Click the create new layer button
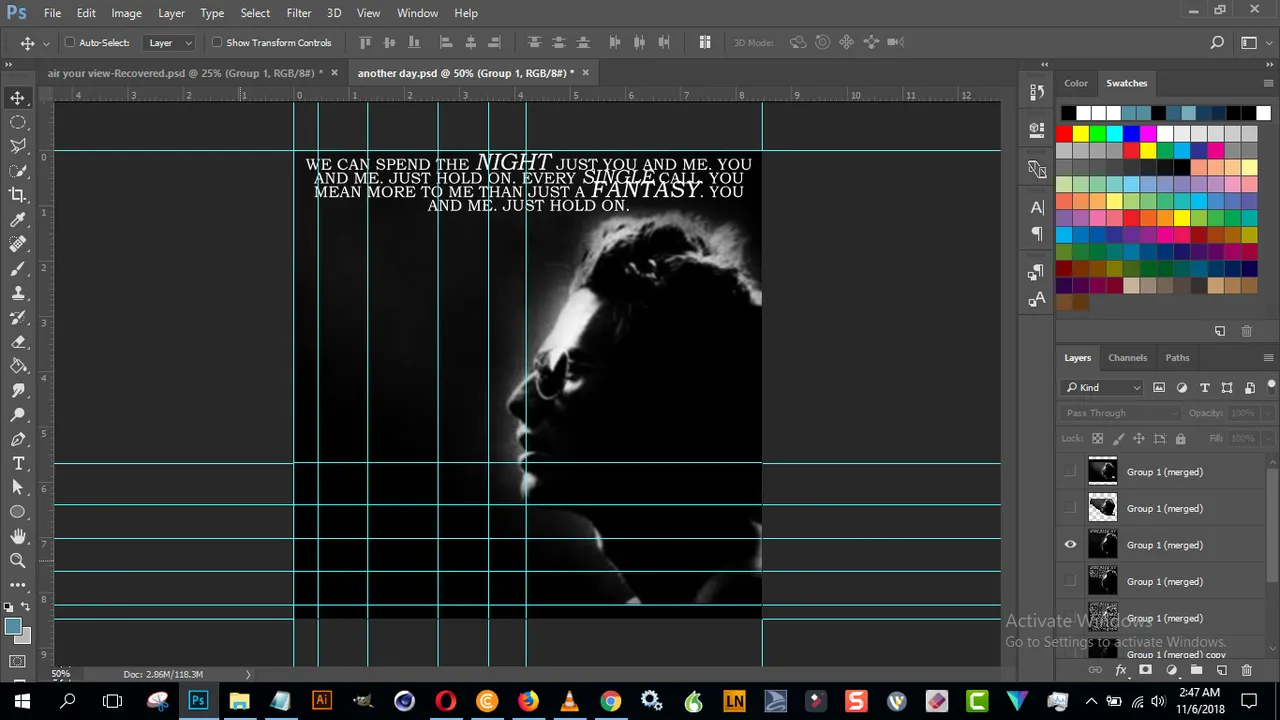Viewport: 1280px width, 720px height. [1222, 670]
